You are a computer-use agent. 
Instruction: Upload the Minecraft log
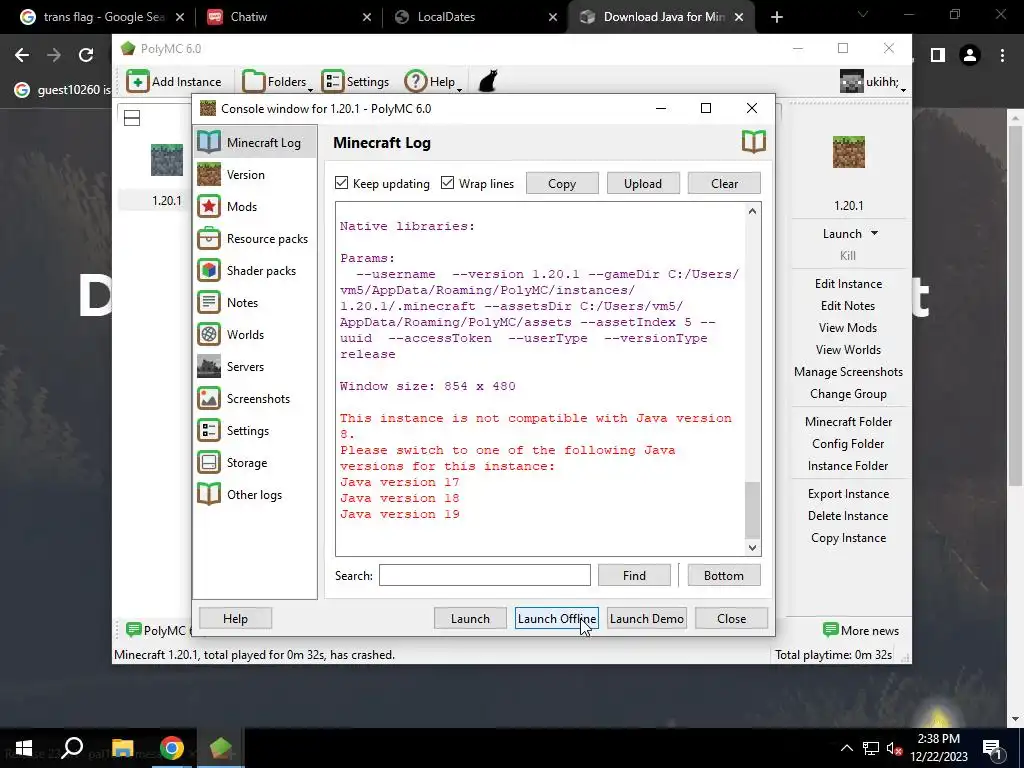[643, 184]
